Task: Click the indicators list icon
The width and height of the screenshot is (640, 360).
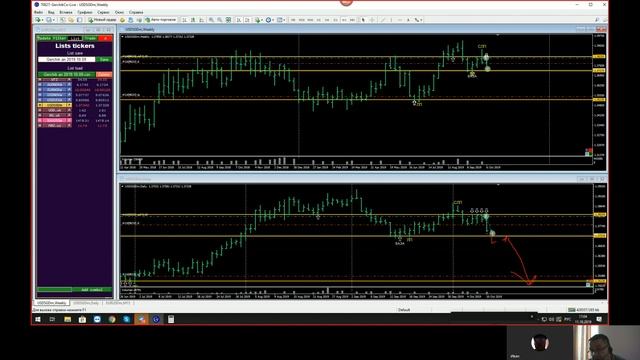Action: 258,20
